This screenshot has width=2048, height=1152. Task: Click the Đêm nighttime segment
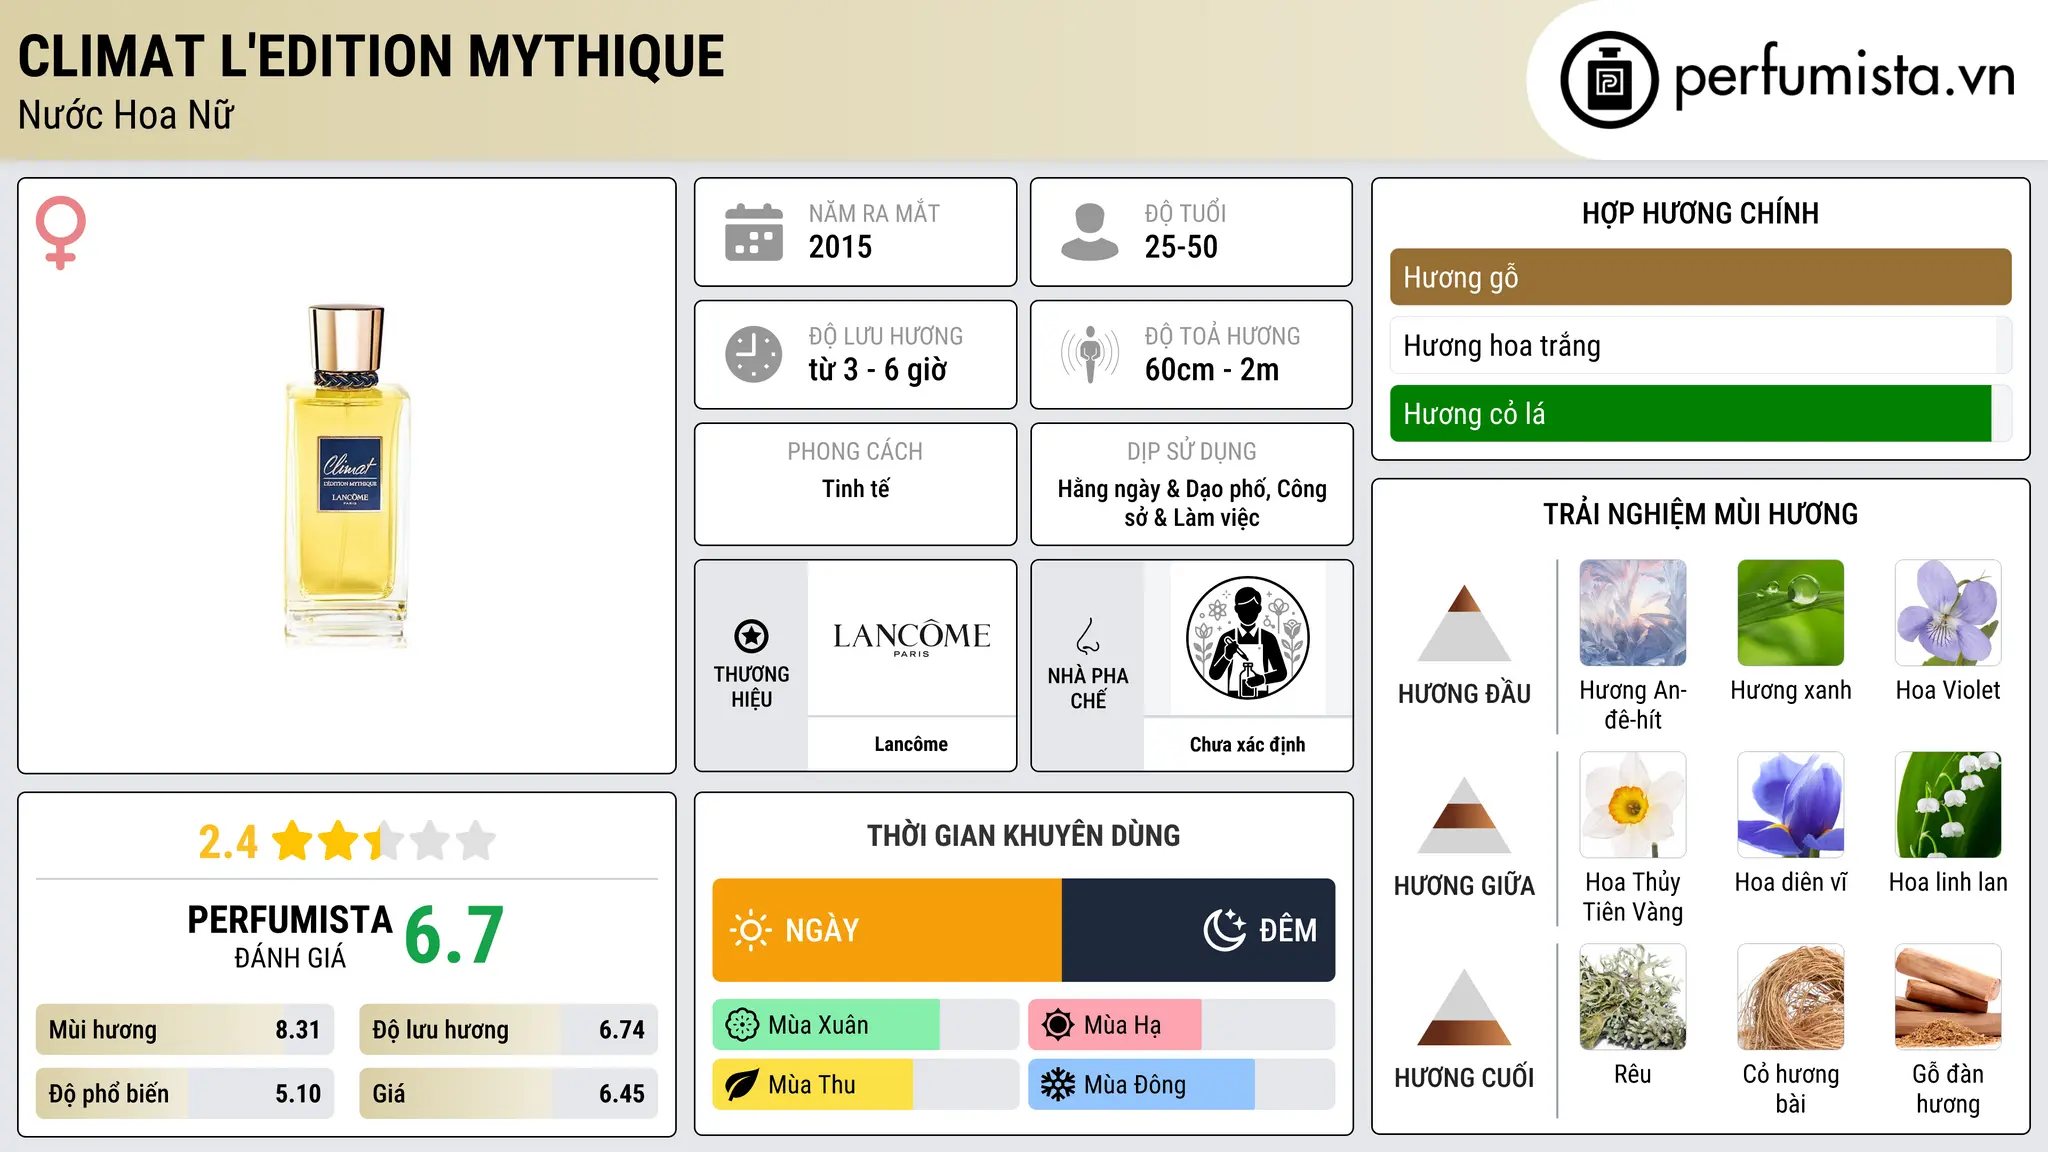[1198, 930]
